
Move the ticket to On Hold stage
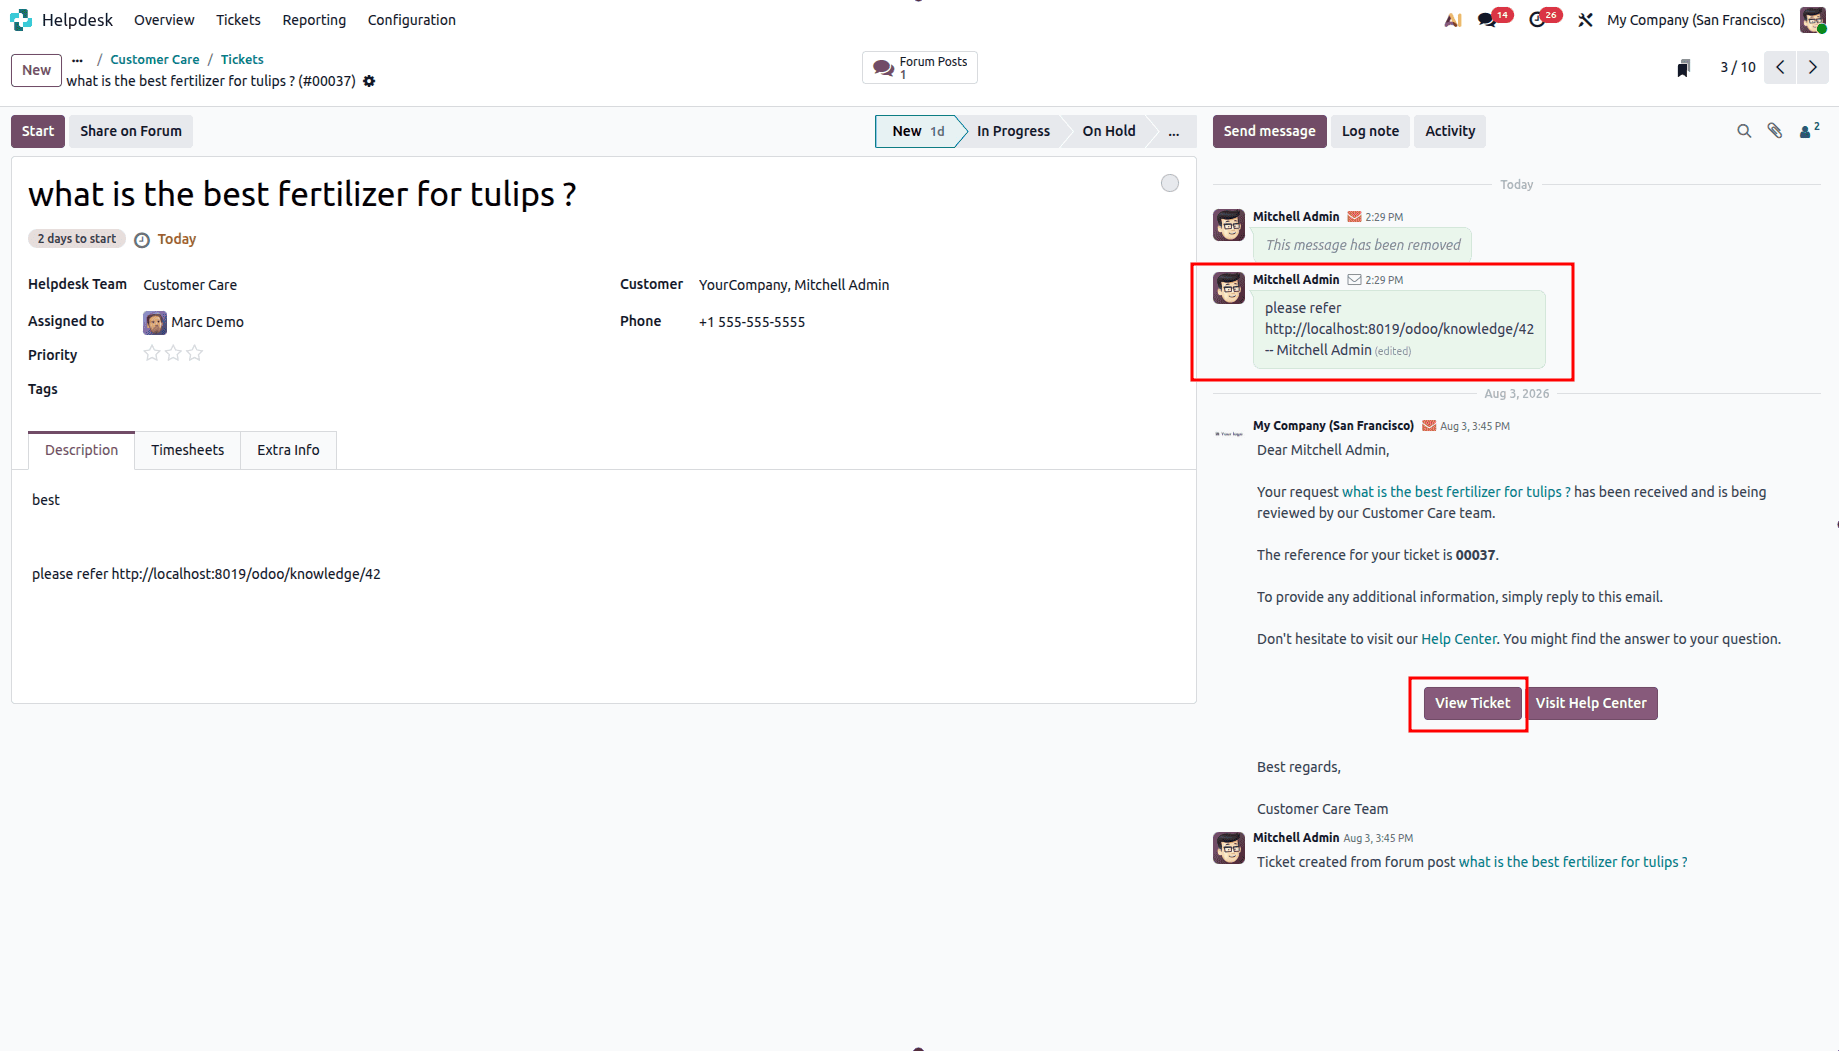(1109, 131)
